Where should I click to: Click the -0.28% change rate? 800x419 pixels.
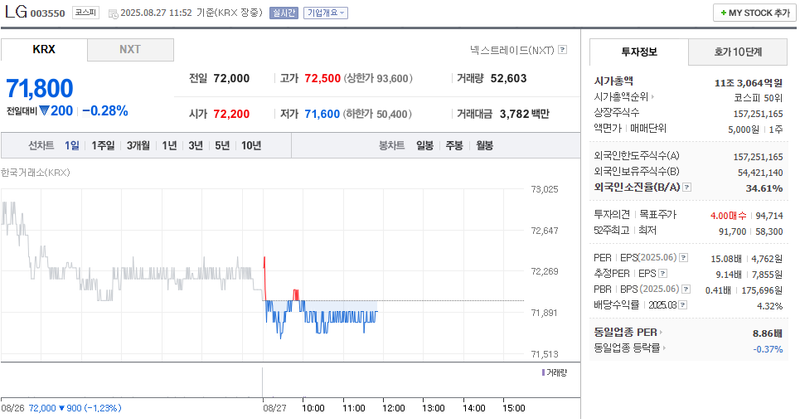pos(105,111)
